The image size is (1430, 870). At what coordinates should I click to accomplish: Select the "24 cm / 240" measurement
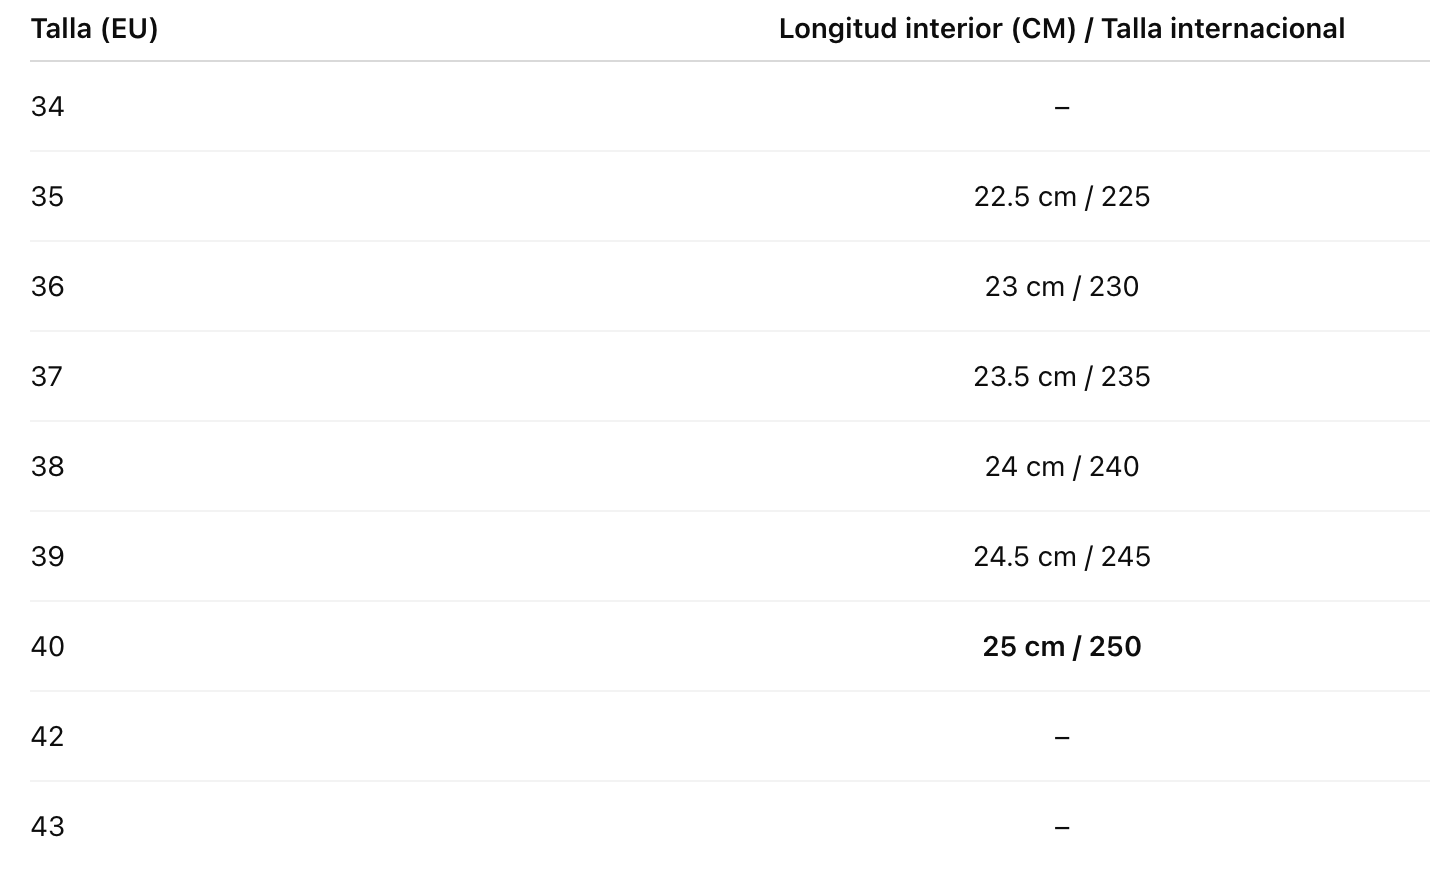tap(1061, 467)
